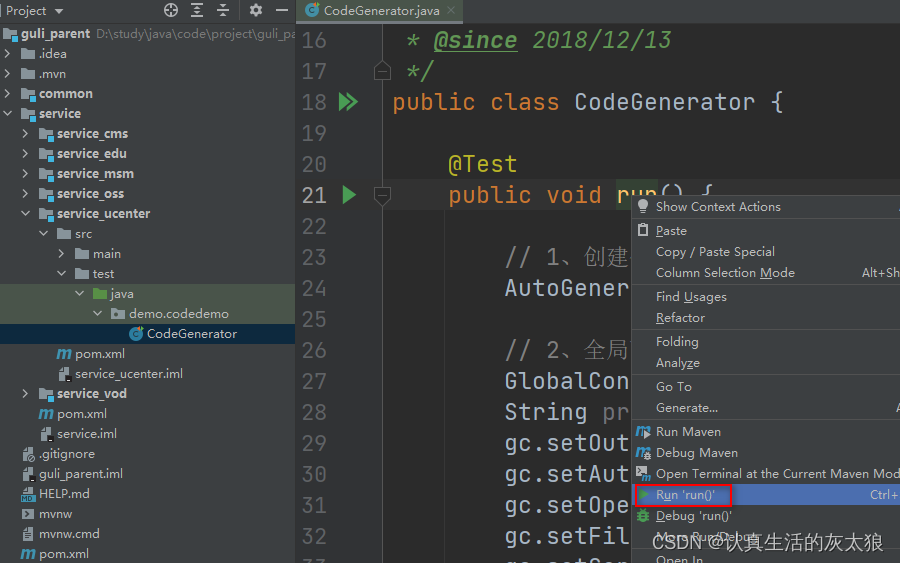Choose Show Context Actions from context menu
Screen dimensions: 900x563
[766, 207]
